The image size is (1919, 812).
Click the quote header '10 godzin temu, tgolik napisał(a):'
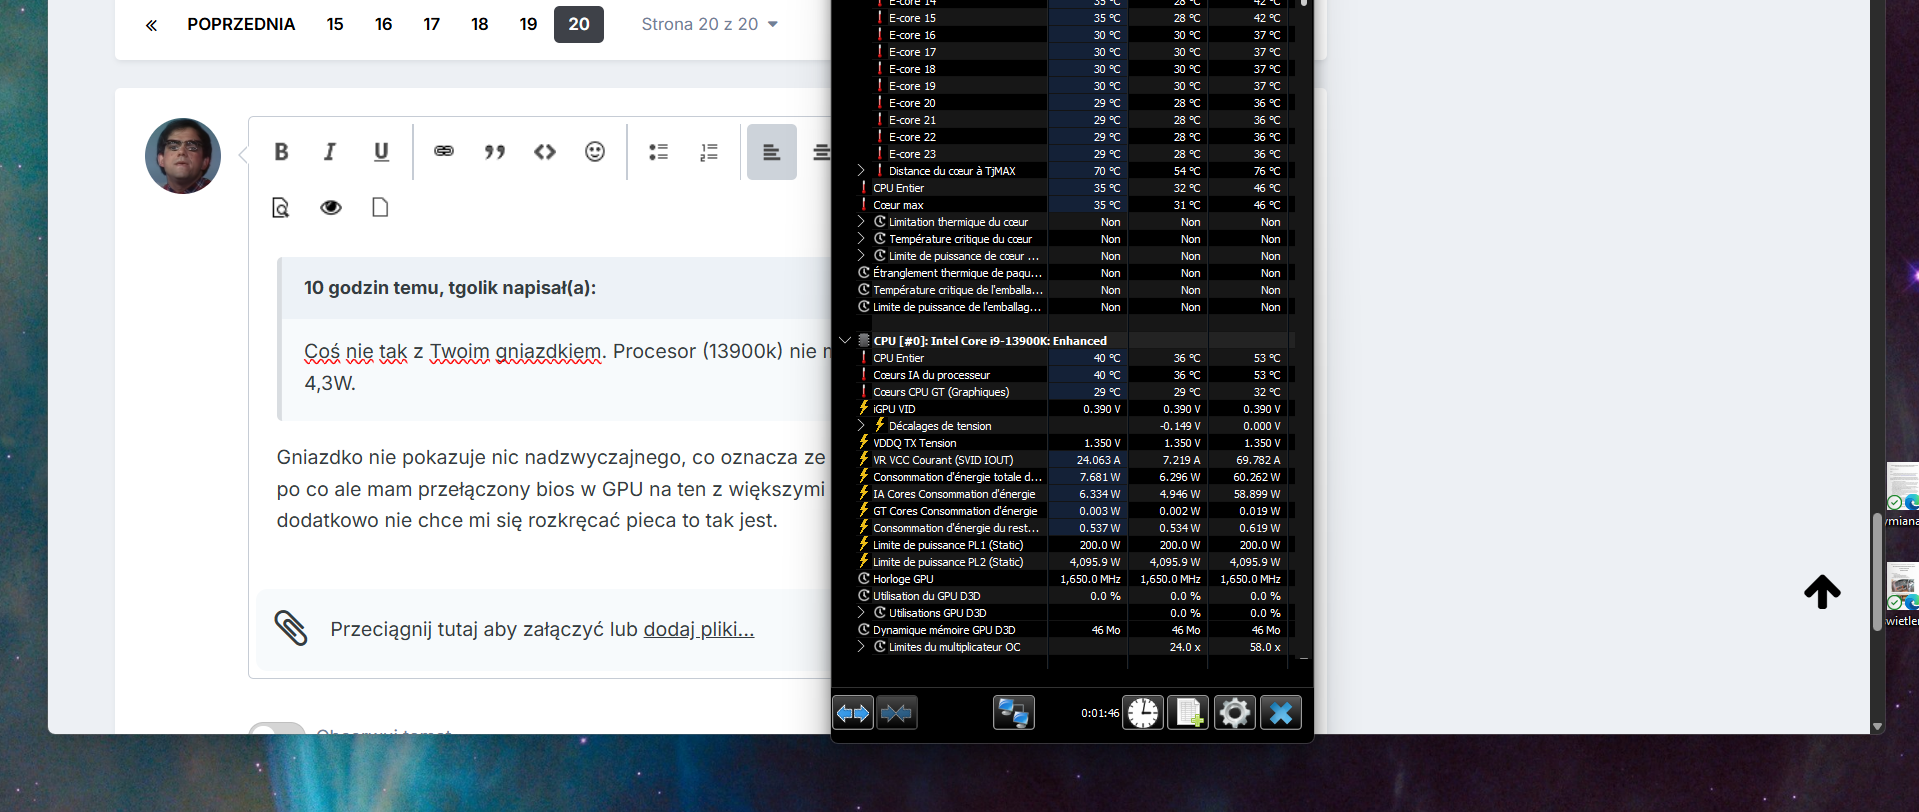tap(450, 288)
